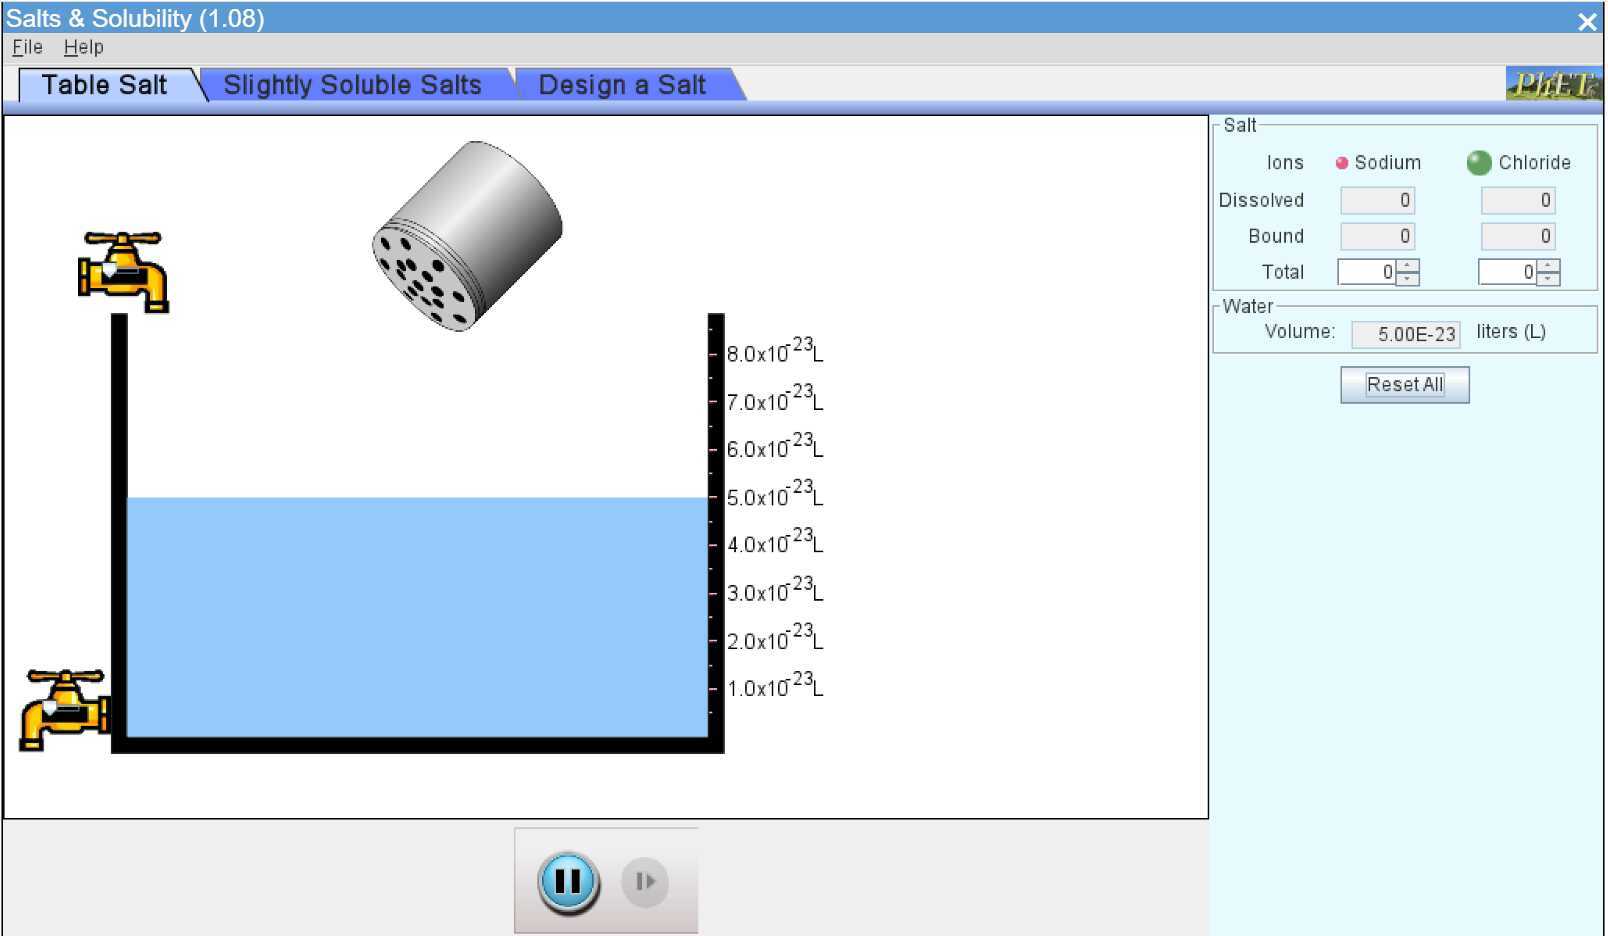
Task: Click the PhET logo
Action: click(1556, 85)
